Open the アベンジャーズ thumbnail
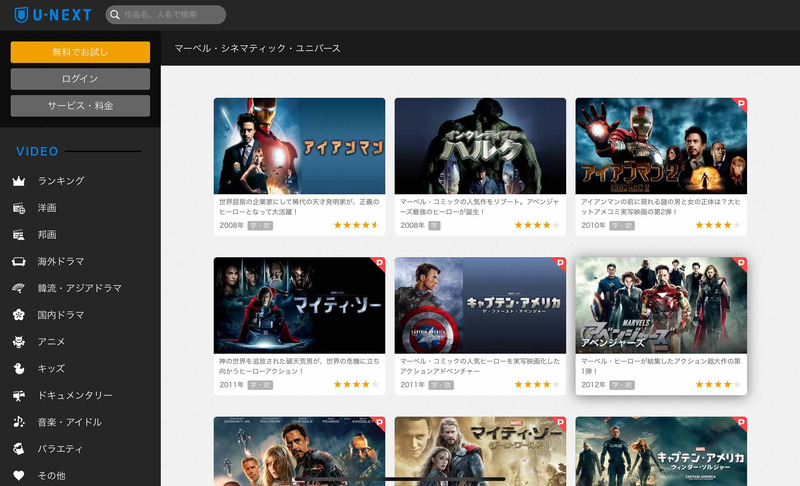 click(x=661, y=305)
